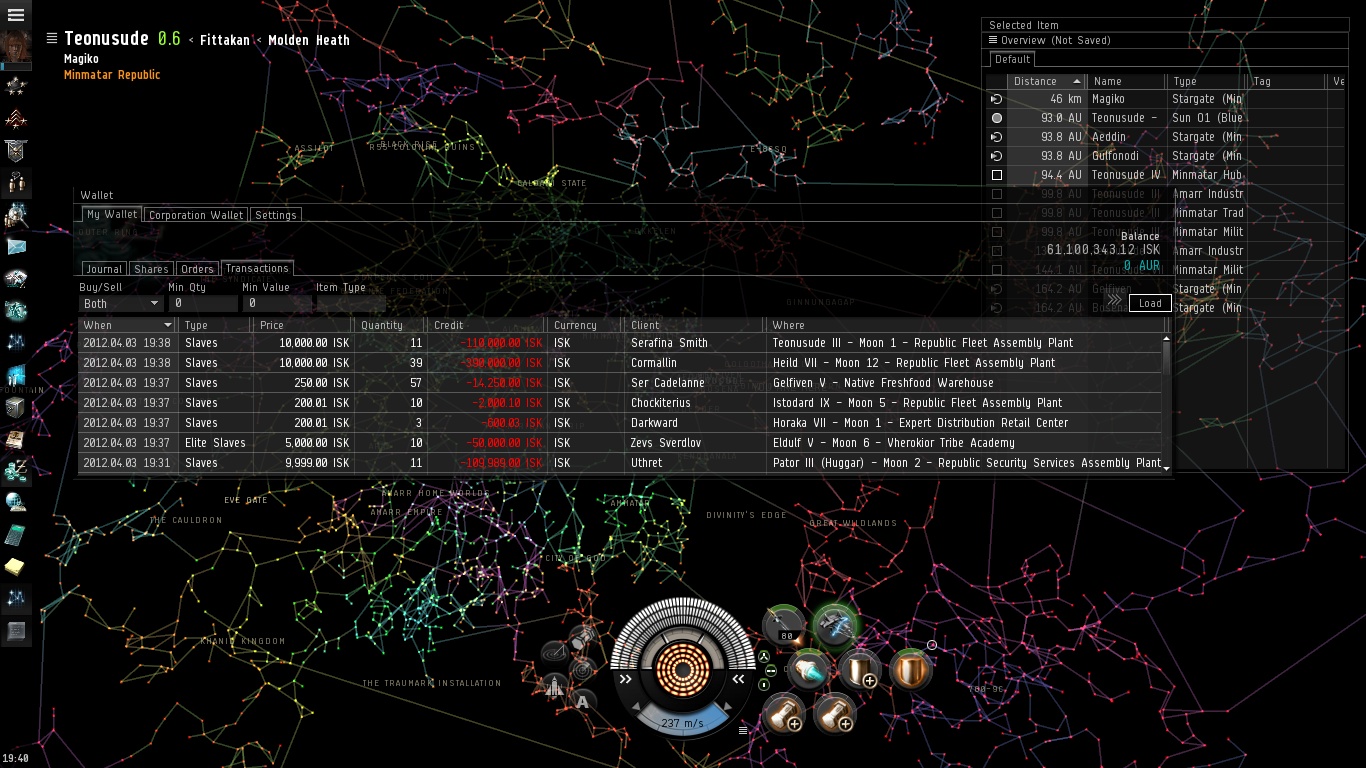Open the Overview (Not Saved) menu icon
The width and height of the screenshot is (1366, 768).
coord(993,40)
